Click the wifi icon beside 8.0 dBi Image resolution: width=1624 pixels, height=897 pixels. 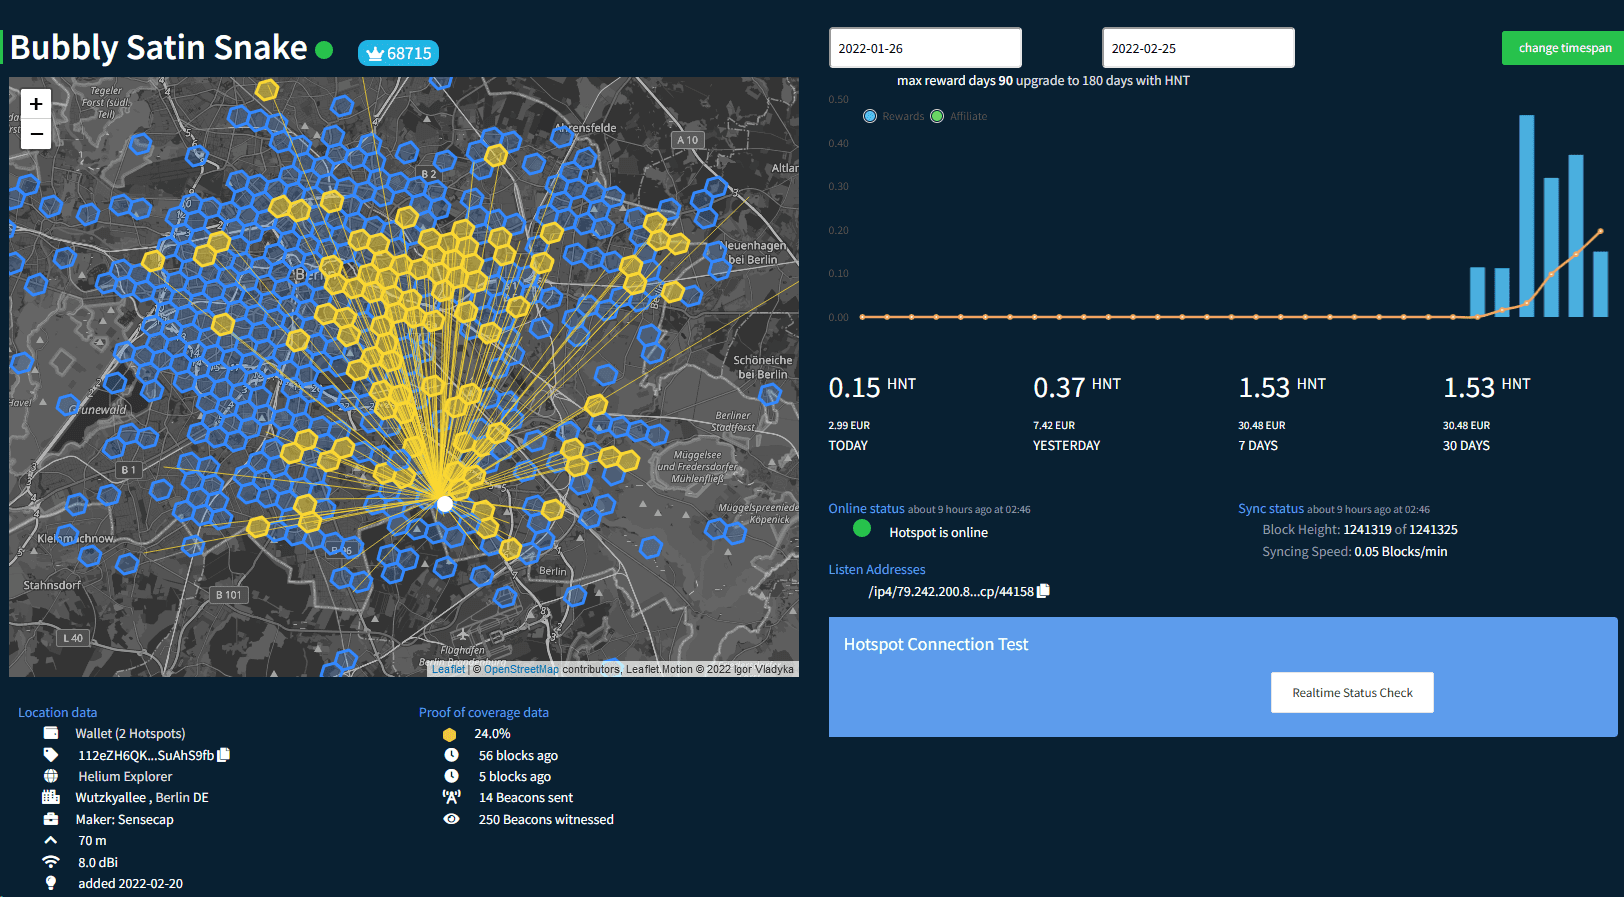pyautogui.click(x=51, y=862)
